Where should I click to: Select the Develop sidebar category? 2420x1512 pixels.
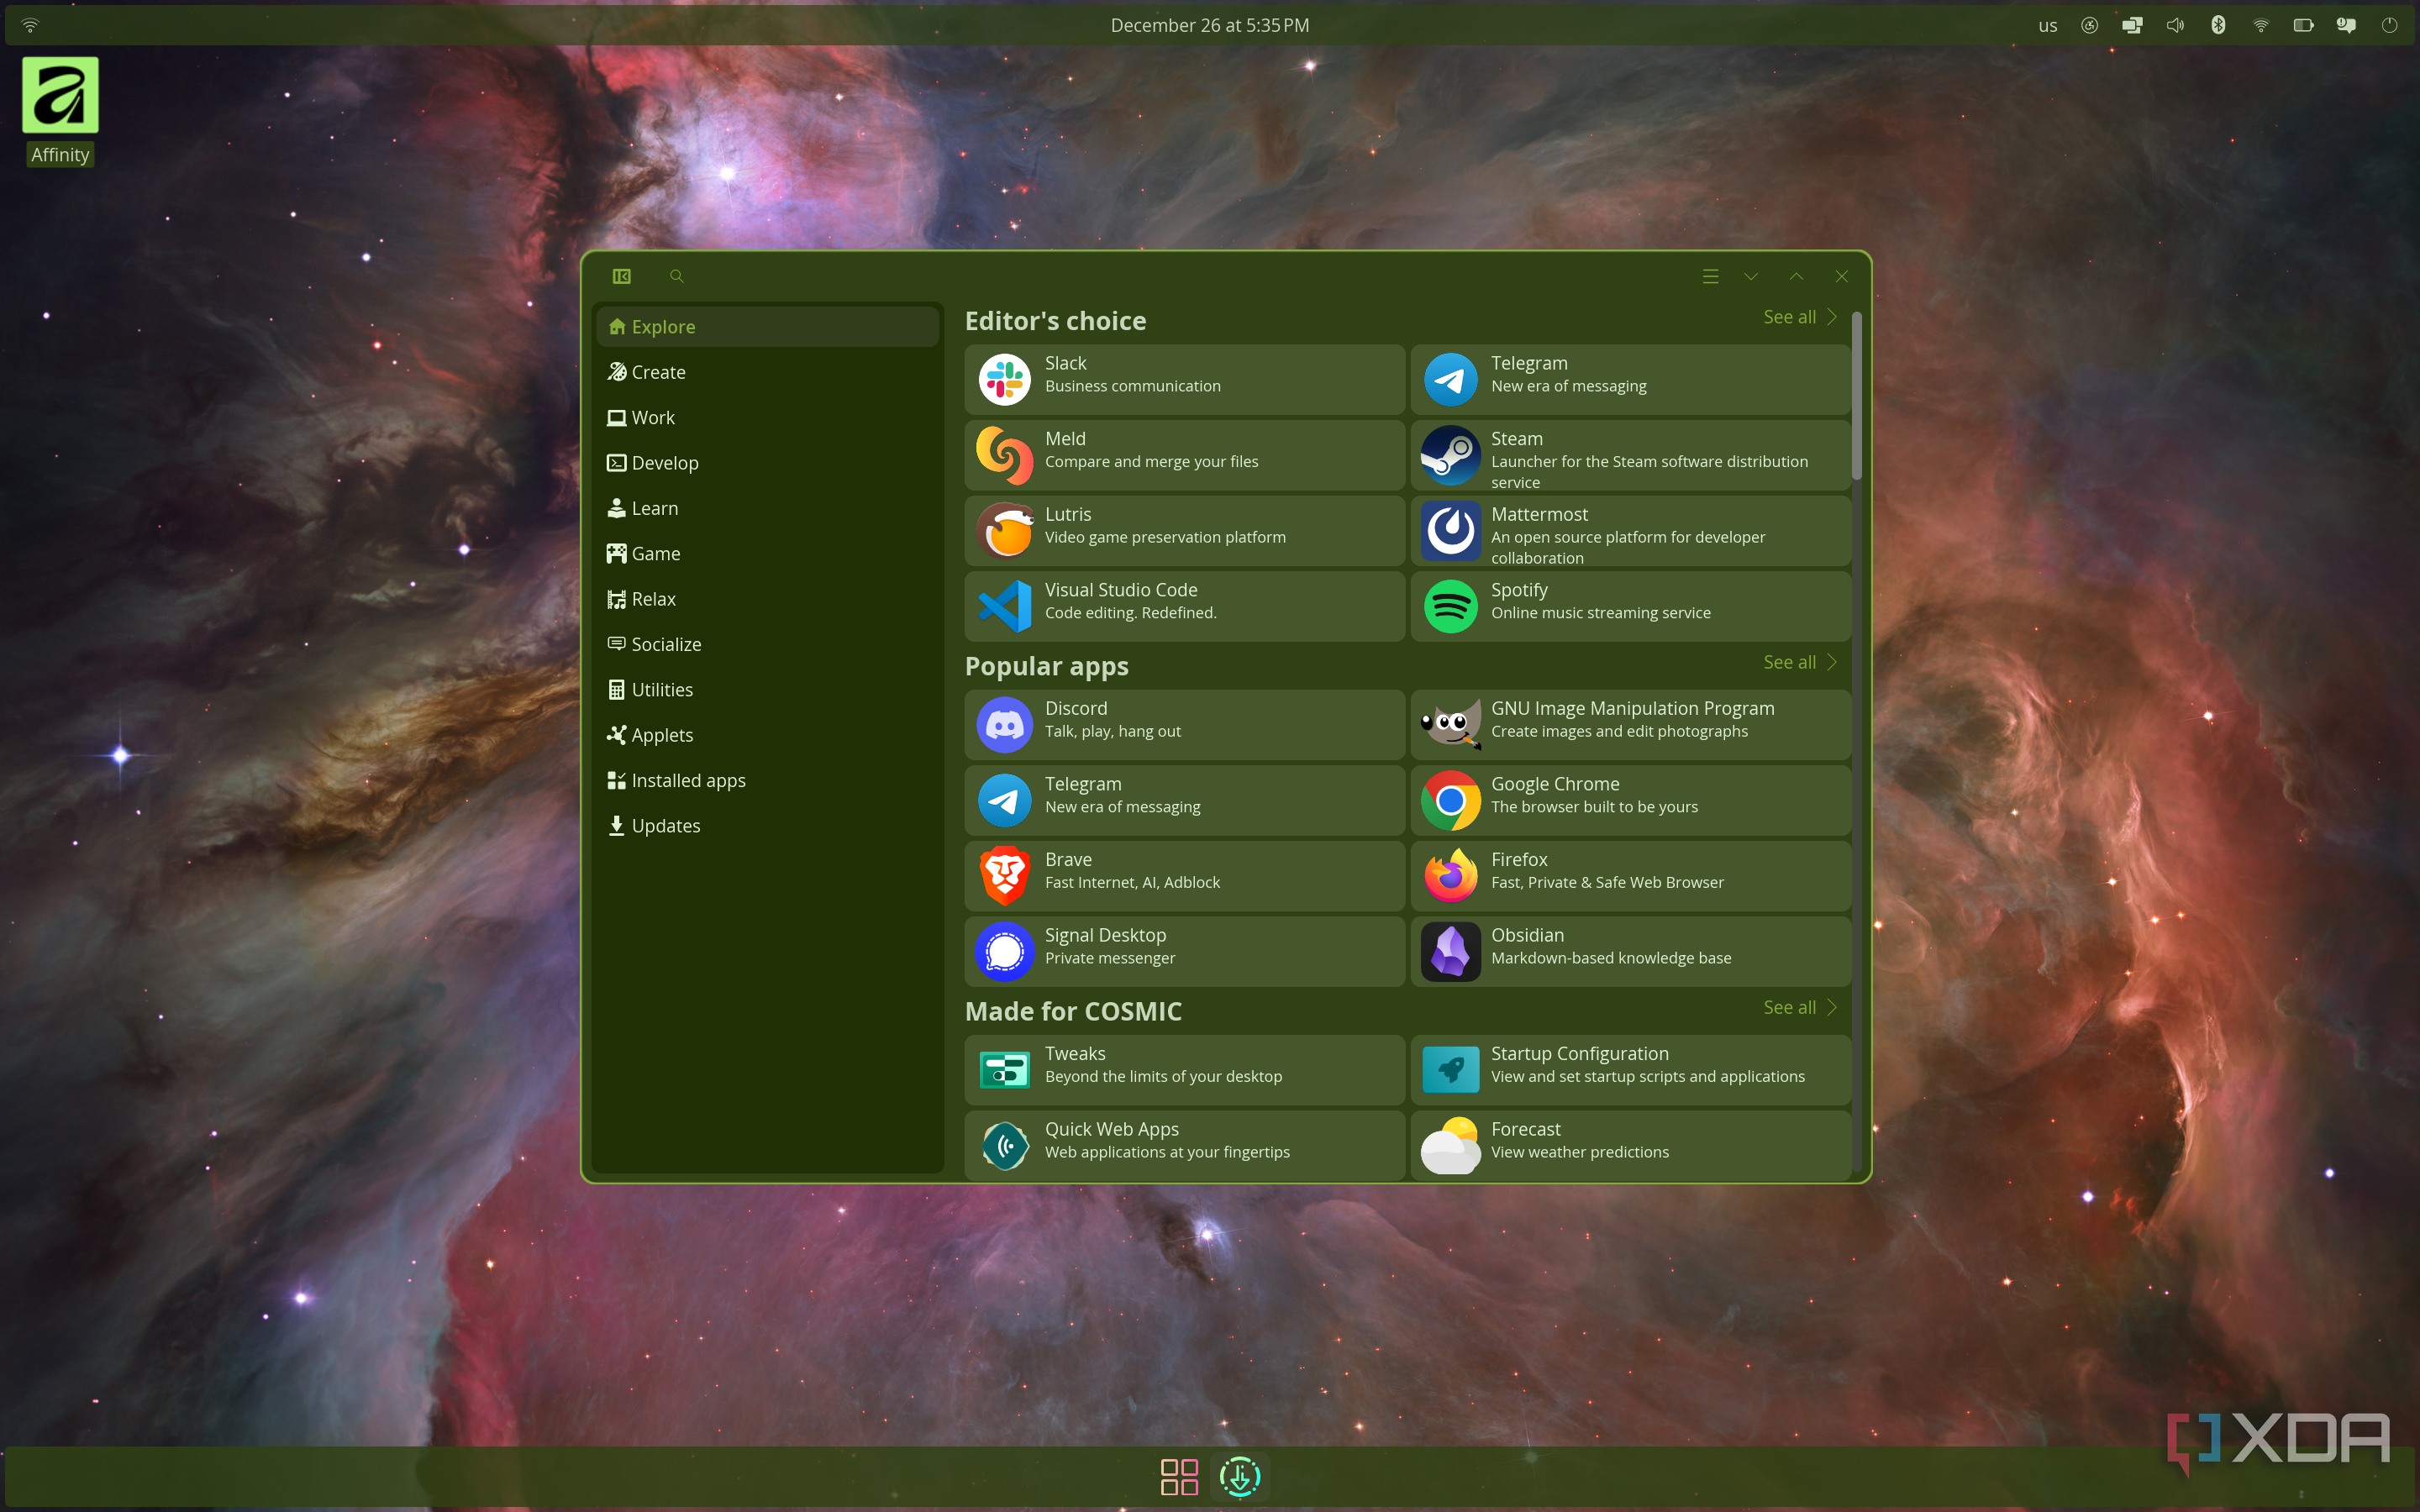pos(768,463)
